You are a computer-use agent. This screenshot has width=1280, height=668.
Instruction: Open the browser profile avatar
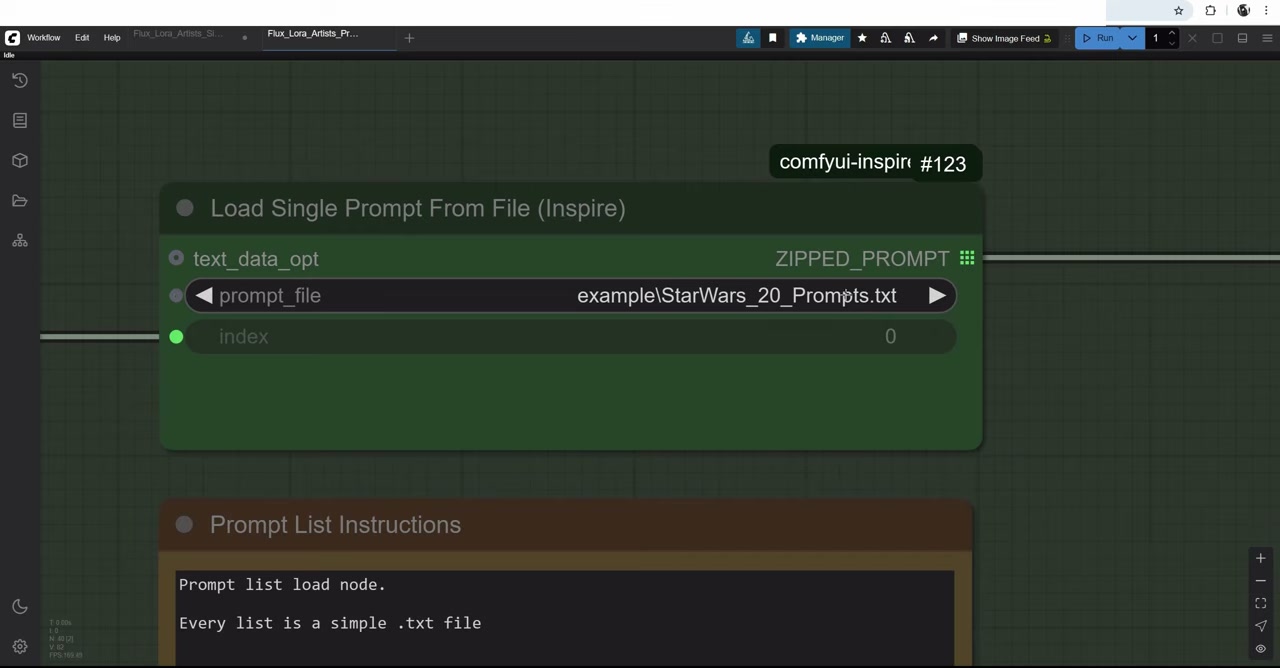[x=1243, y=10]
